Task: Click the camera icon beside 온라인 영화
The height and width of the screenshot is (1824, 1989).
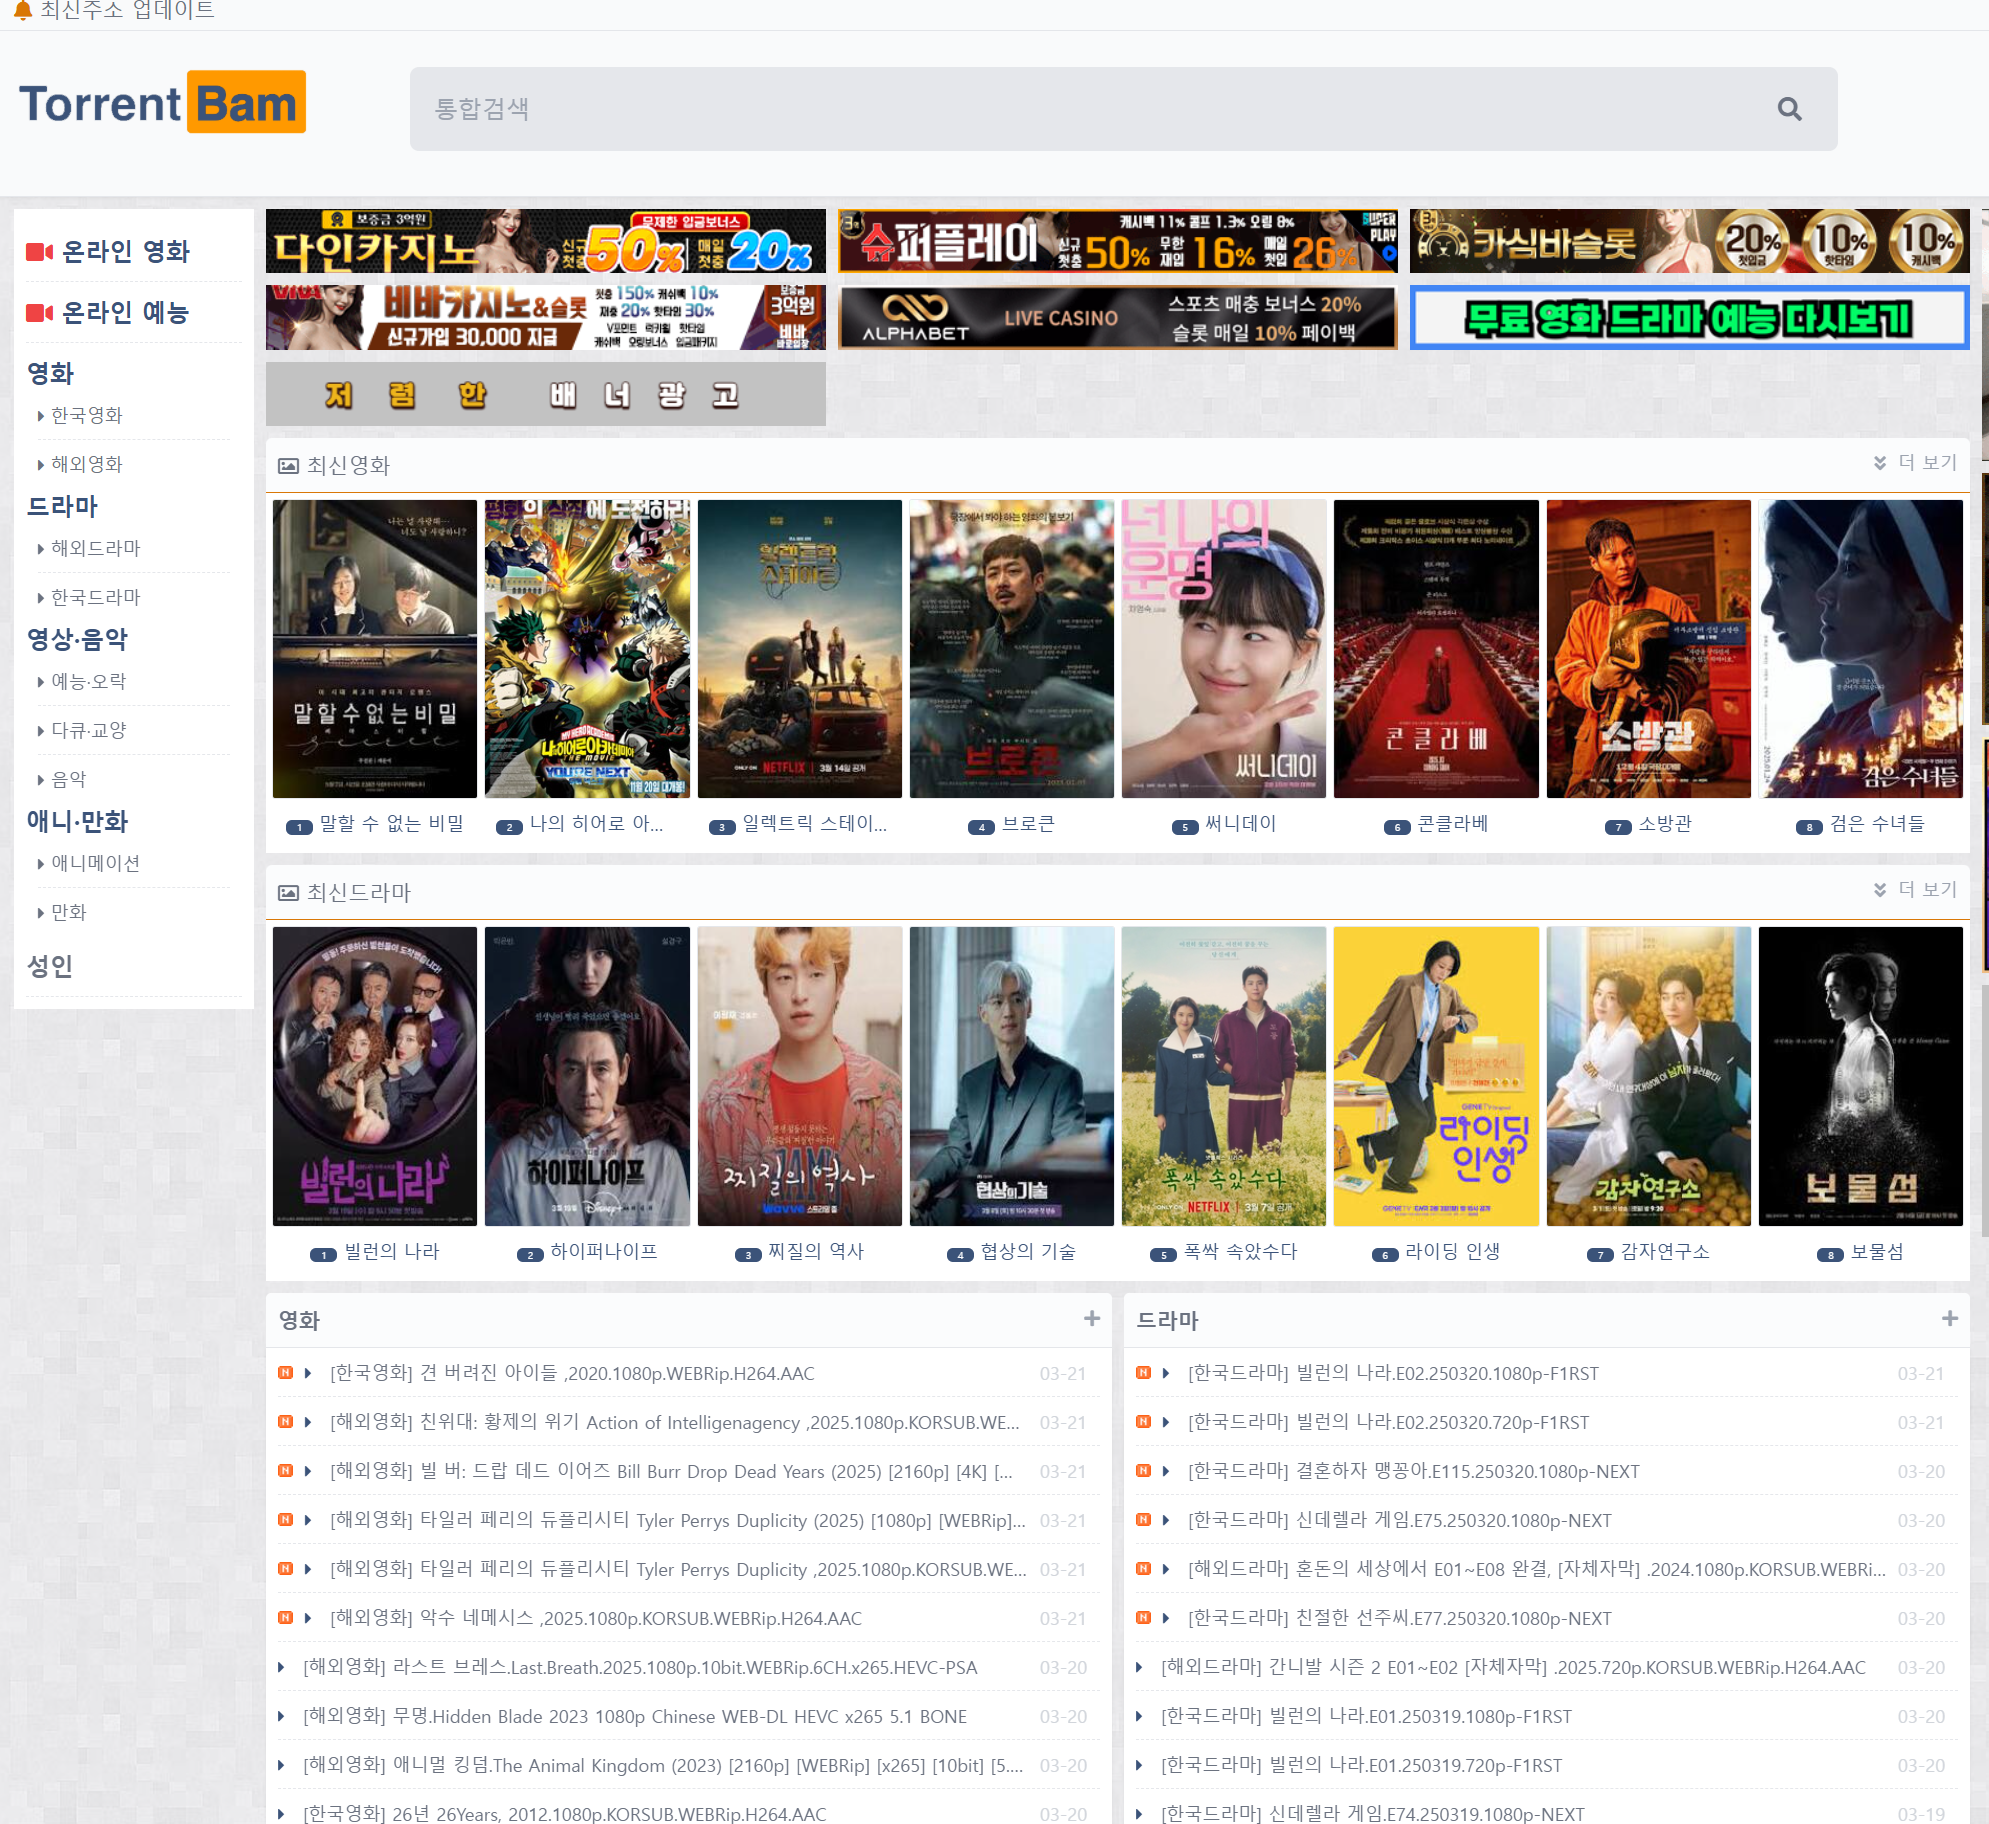Action: 39,252
